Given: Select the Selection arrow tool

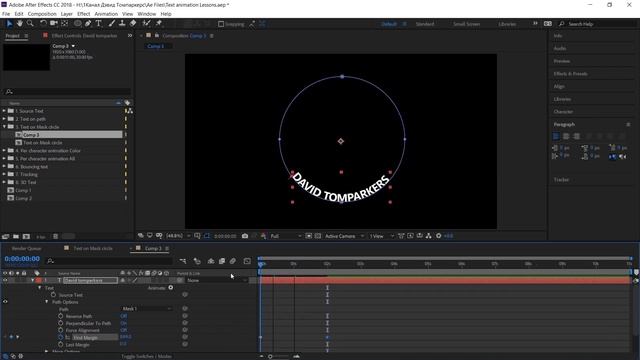Looking at the screenshot, I should [9, 24].
